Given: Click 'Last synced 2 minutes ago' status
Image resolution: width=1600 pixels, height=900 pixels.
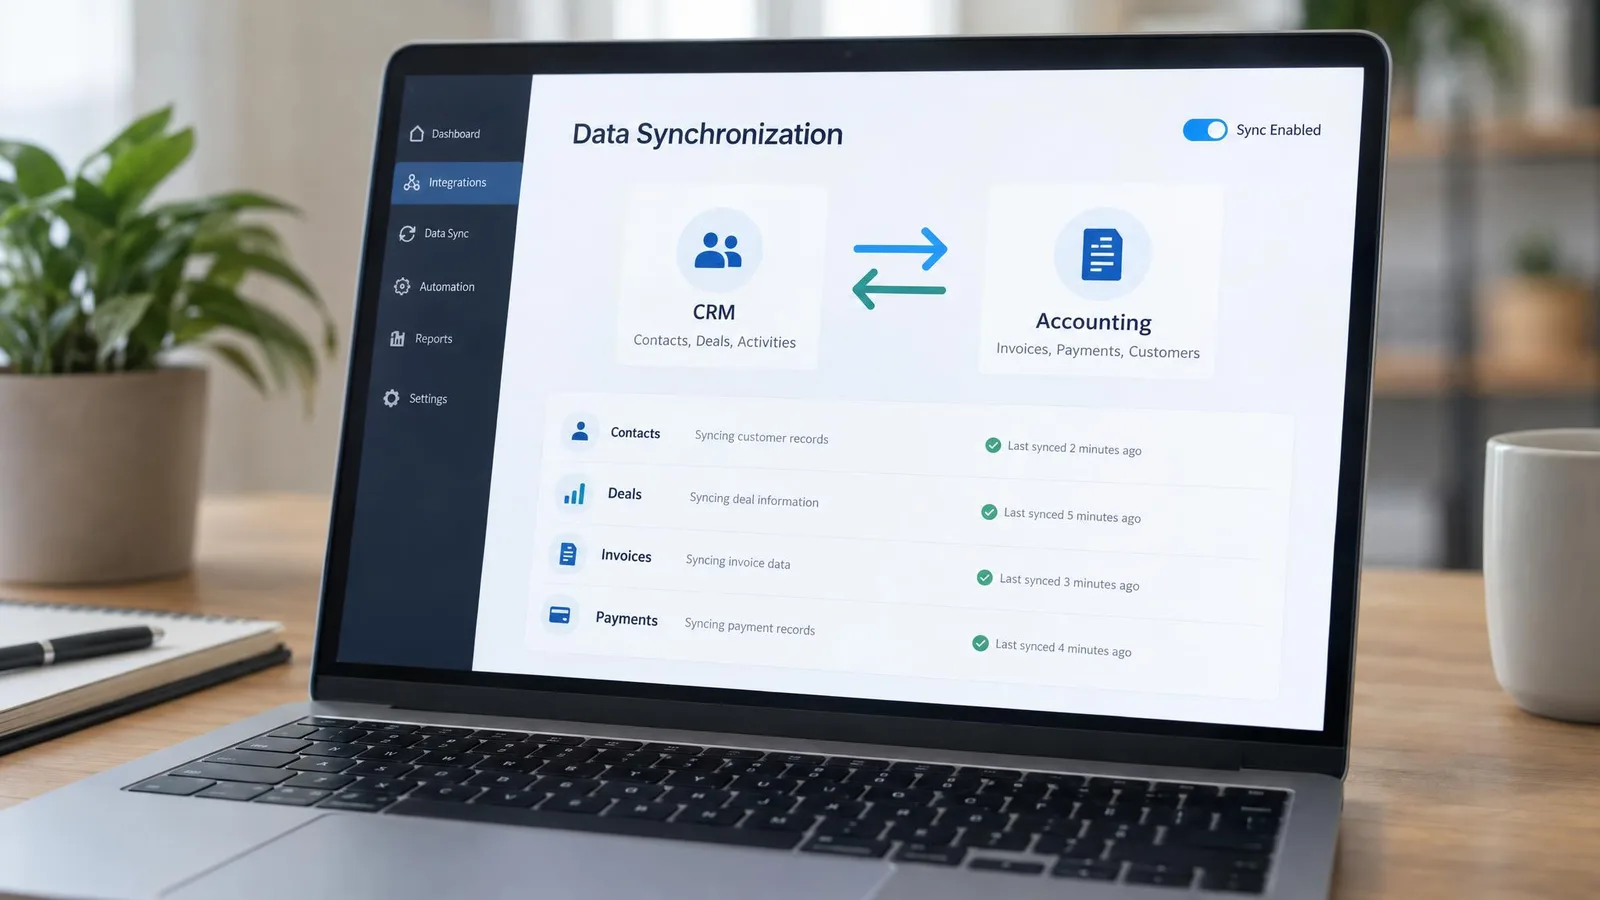Looking at the screenshot, I should click(x=1074, y=448).
